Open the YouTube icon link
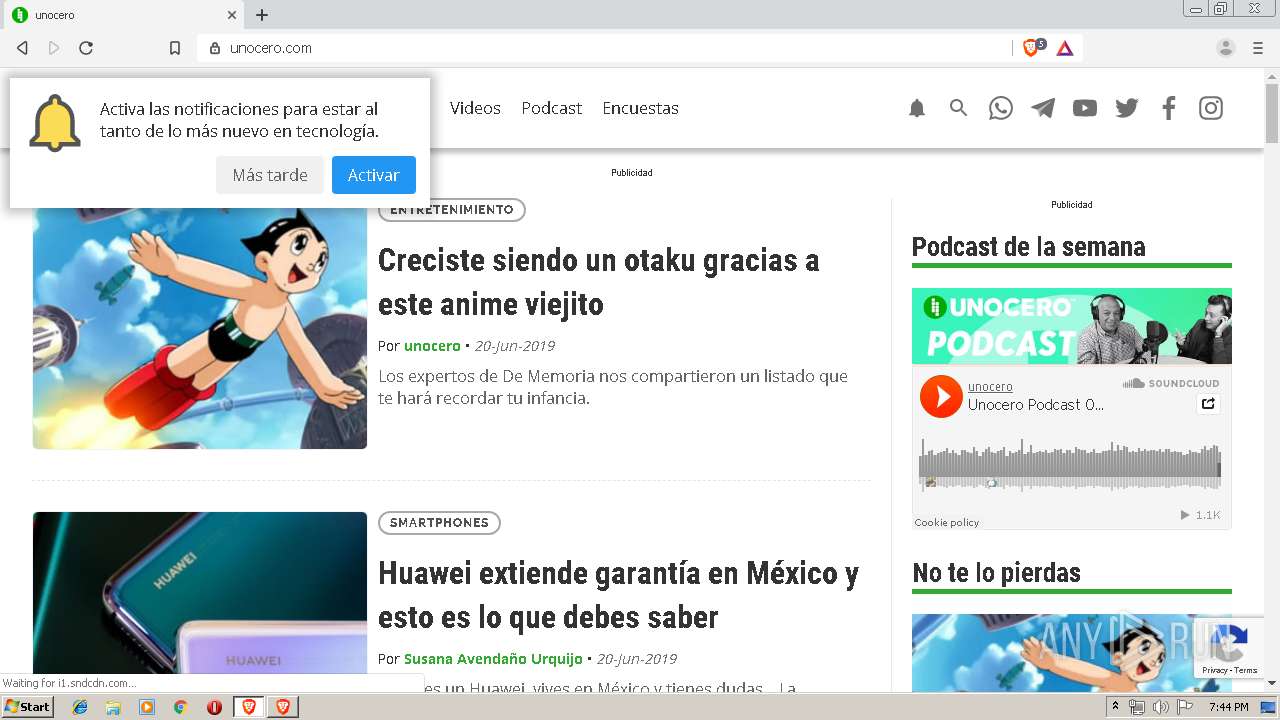The width and height of the screenshot is (1280, 720). click(x=1085, y=108)
